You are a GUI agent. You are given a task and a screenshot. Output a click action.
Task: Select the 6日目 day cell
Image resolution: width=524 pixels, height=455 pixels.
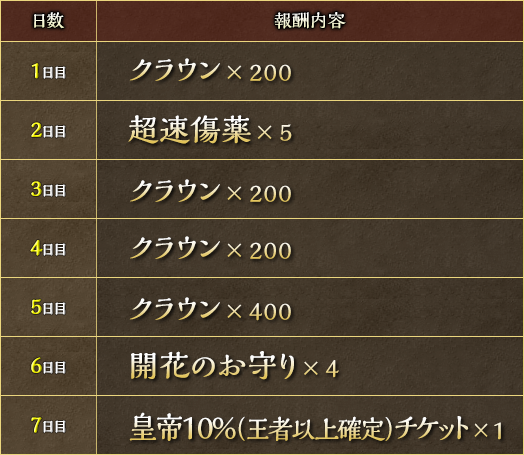[x=48, y=366]
